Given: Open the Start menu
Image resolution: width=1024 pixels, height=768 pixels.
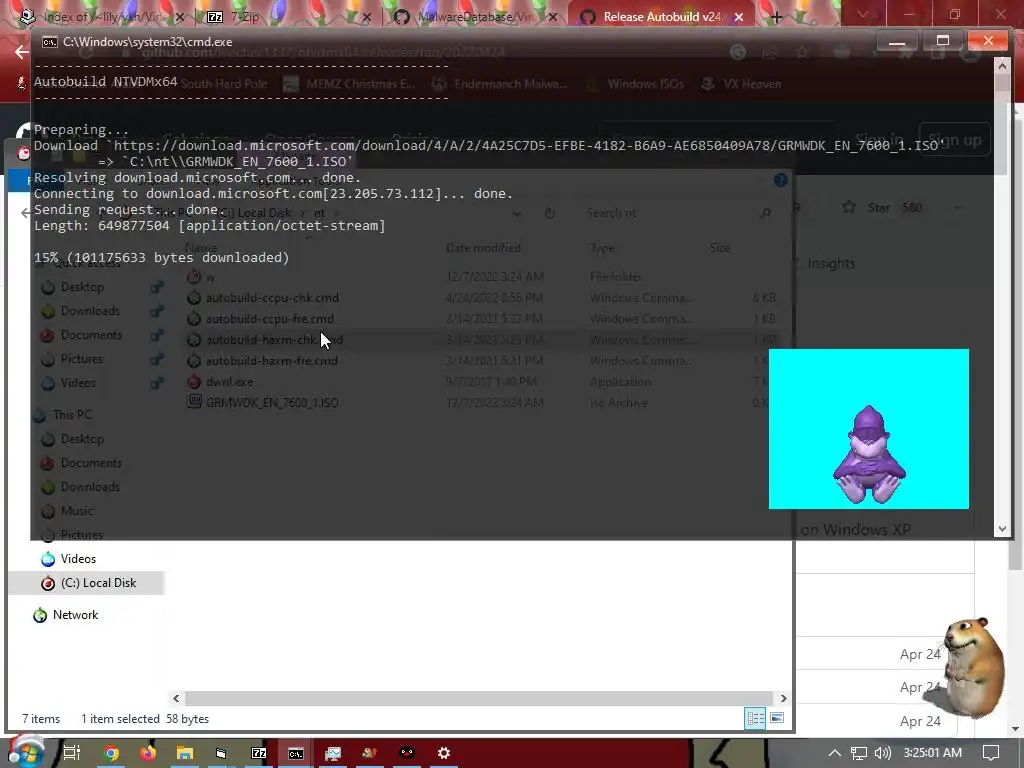Looking at the screenshot, I should 26,752.
